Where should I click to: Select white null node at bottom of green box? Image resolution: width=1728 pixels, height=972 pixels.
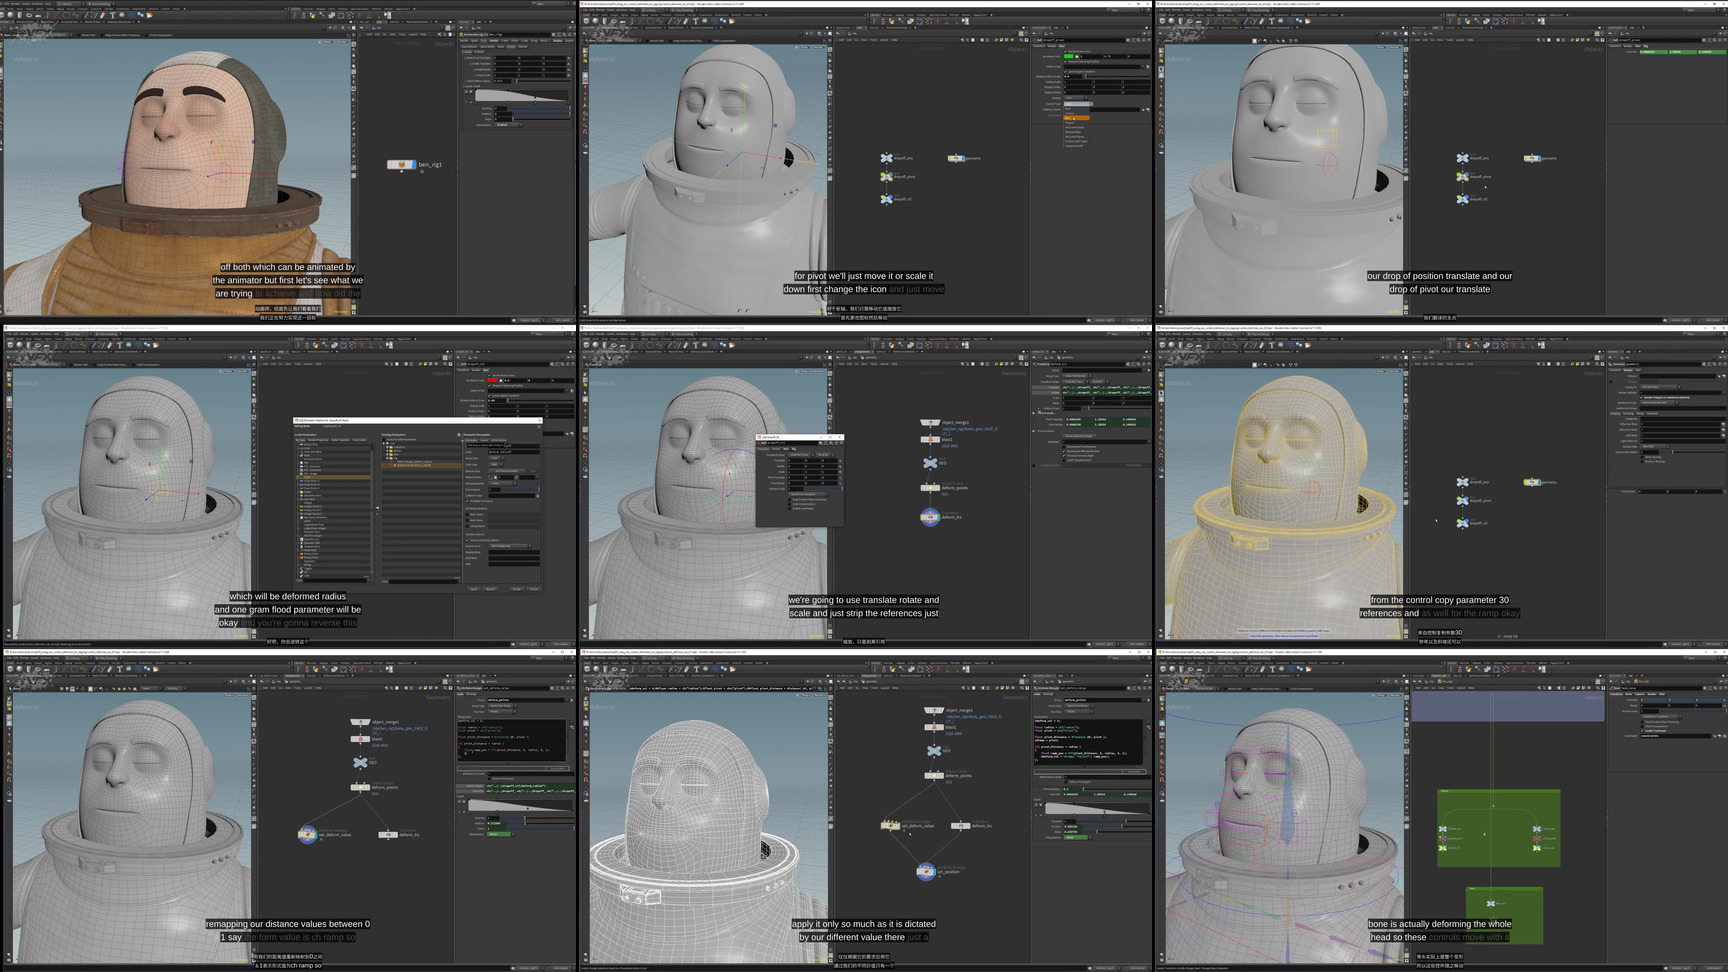1491,903
